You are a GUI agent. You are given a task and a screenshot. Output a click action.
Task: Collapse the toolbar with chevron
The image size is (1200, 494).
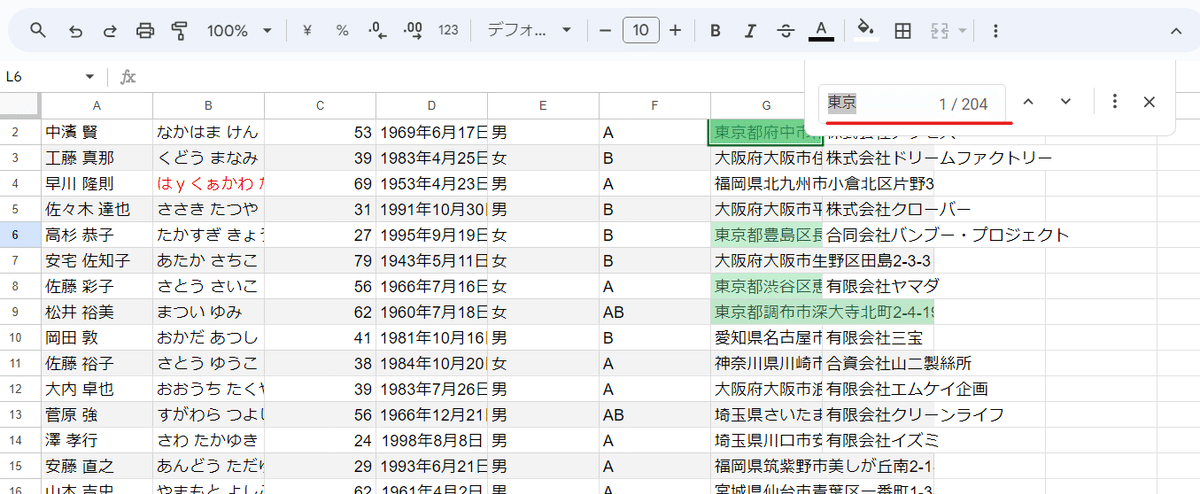tap(1175, 31)
